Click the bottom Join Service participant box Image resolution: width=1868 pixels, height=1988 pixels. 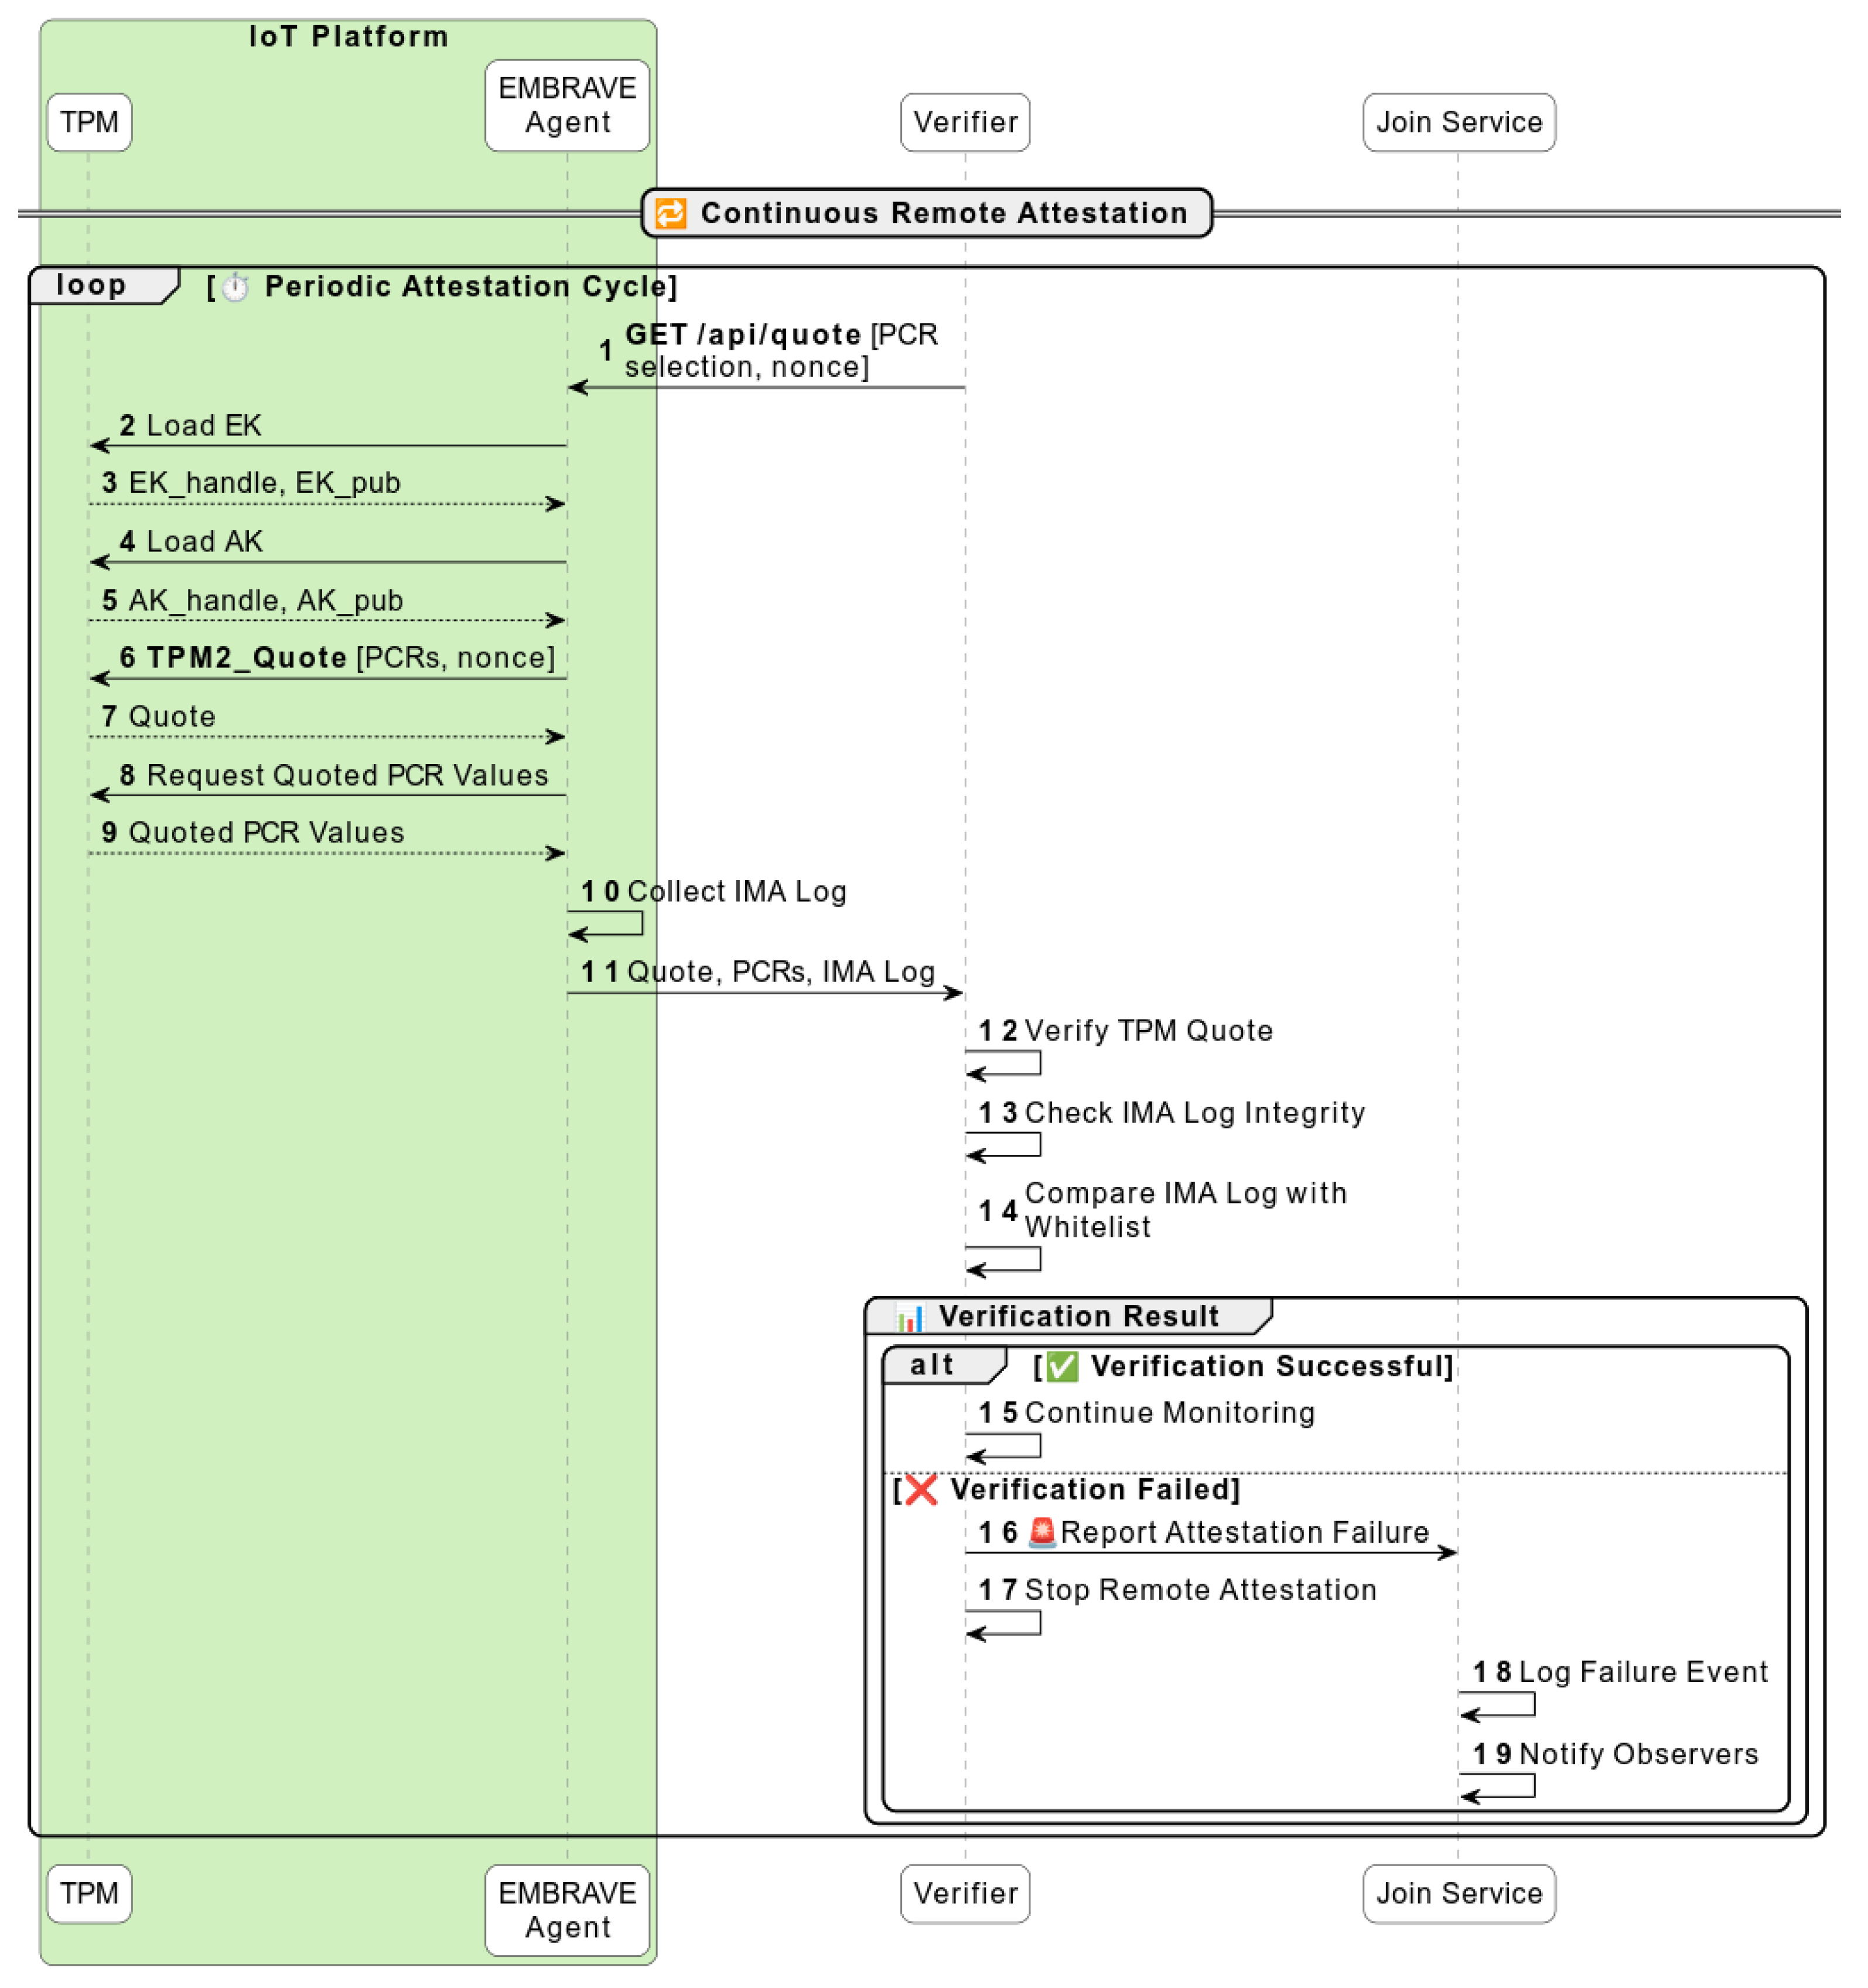coord(1459,1894)
